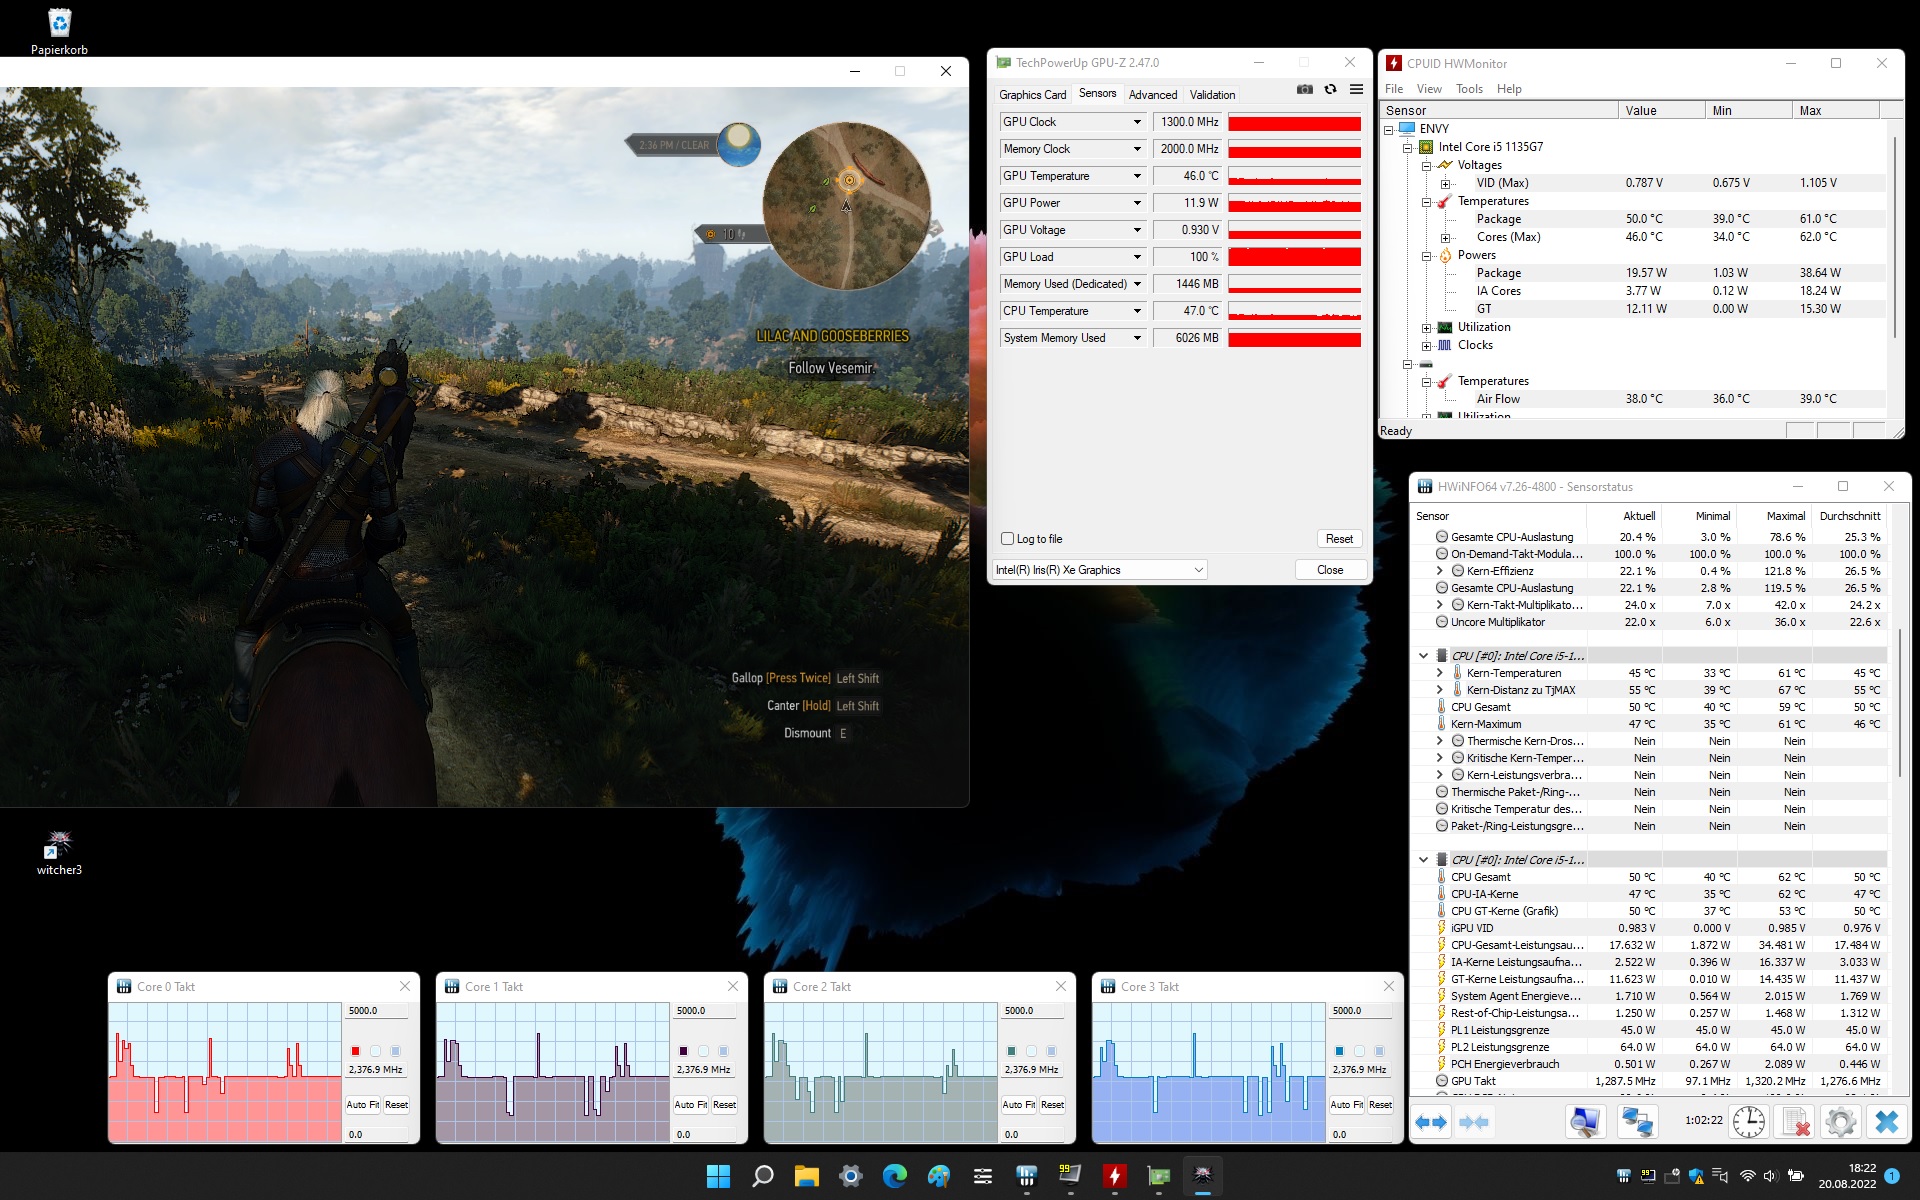This screenshot has height=1200, width=1920.
Task: Click the GPU-Z refresh icon
Action: pos(1330,90)
